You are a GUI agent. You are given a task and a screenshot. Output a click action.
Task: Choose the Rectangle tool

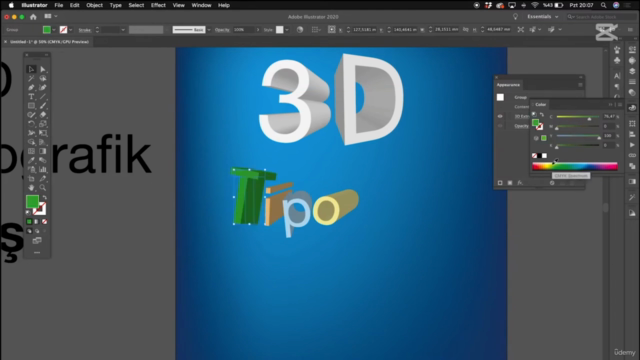pos(31,106)
